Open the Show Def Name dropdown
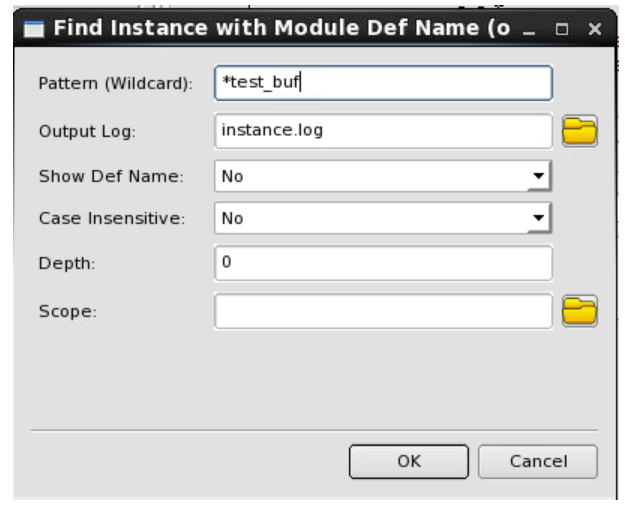The height and width of the screenshot is (509, 628). pyautogui.click(x=383, y=176)
